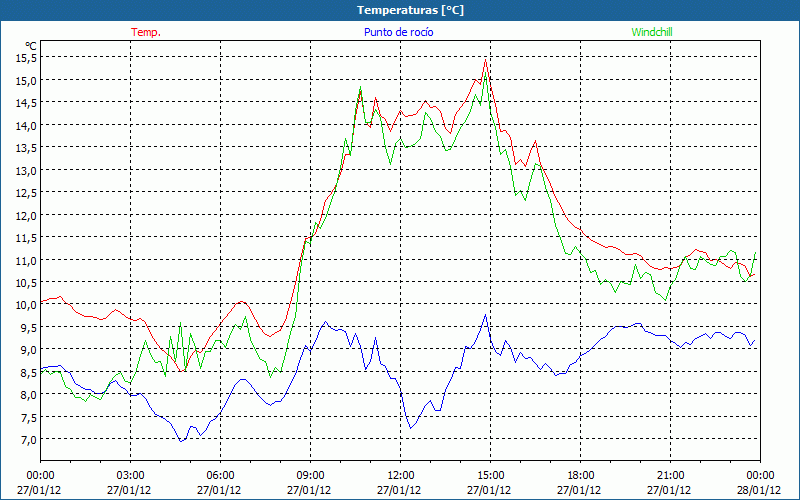
Task: Click the "7,0" y-axis value
Action: pyautogui.click(x=29, y=439)
